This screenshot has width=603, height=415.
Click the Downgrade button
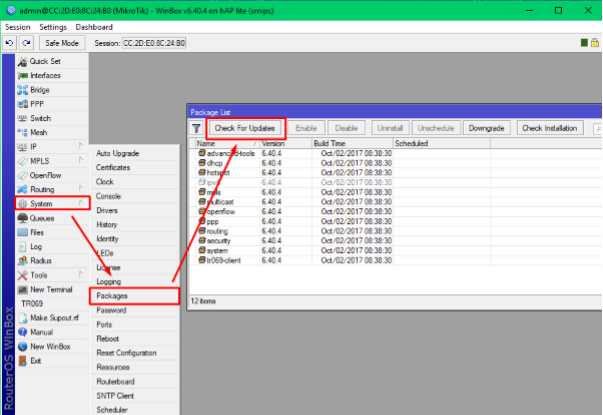(486, 128)
